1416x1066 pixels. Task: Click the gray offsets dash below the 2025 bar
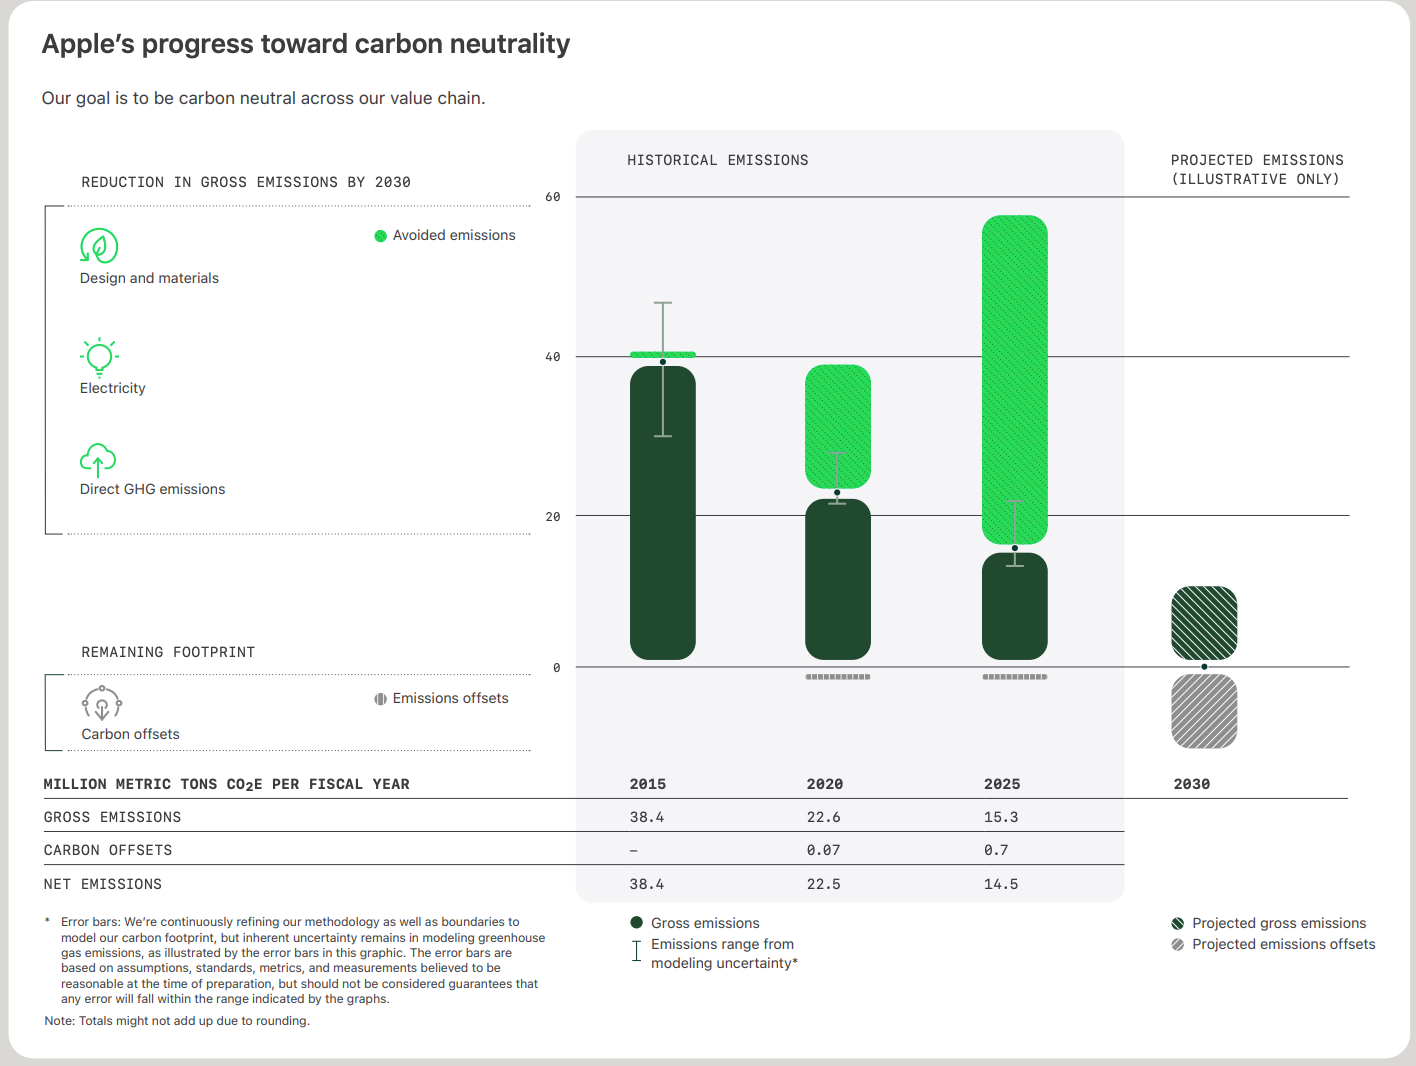(x=1015, y=677)
